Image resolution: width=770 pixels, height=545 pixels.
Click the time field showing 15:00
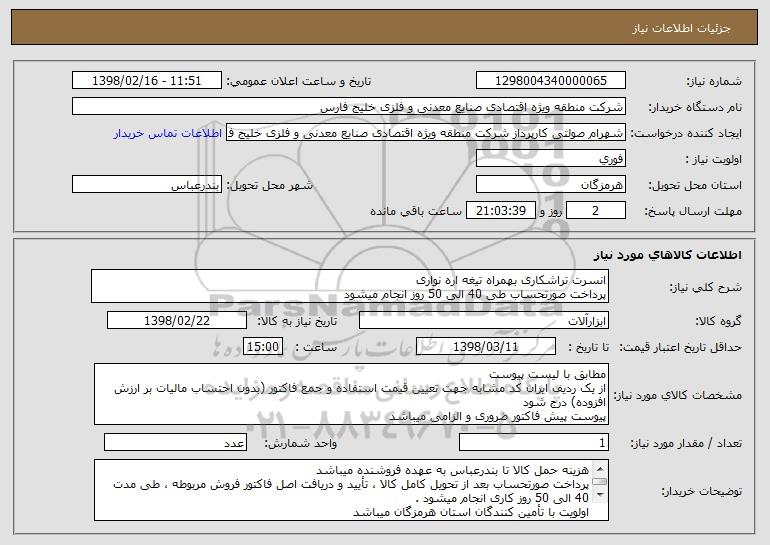263,347
